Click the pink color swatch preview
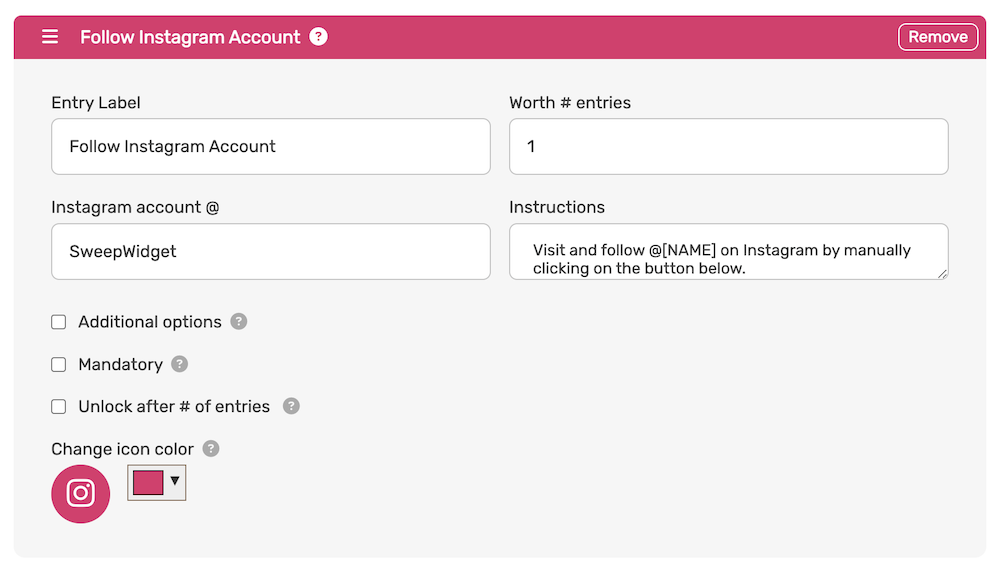Viewport: 1000px width, 569px height. (x=148, y=483)
